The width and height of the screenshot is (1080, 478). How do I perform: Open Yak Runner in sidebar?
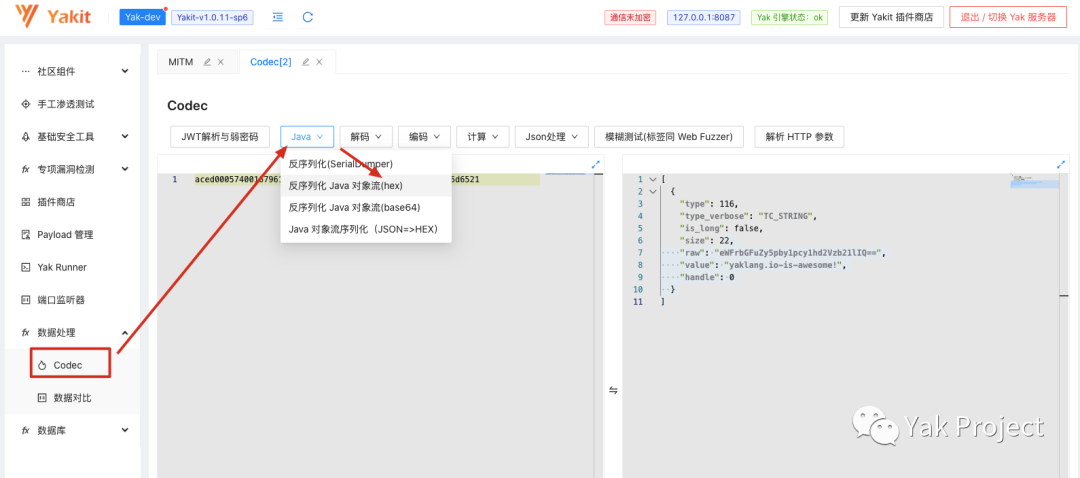tap(72, 267)
